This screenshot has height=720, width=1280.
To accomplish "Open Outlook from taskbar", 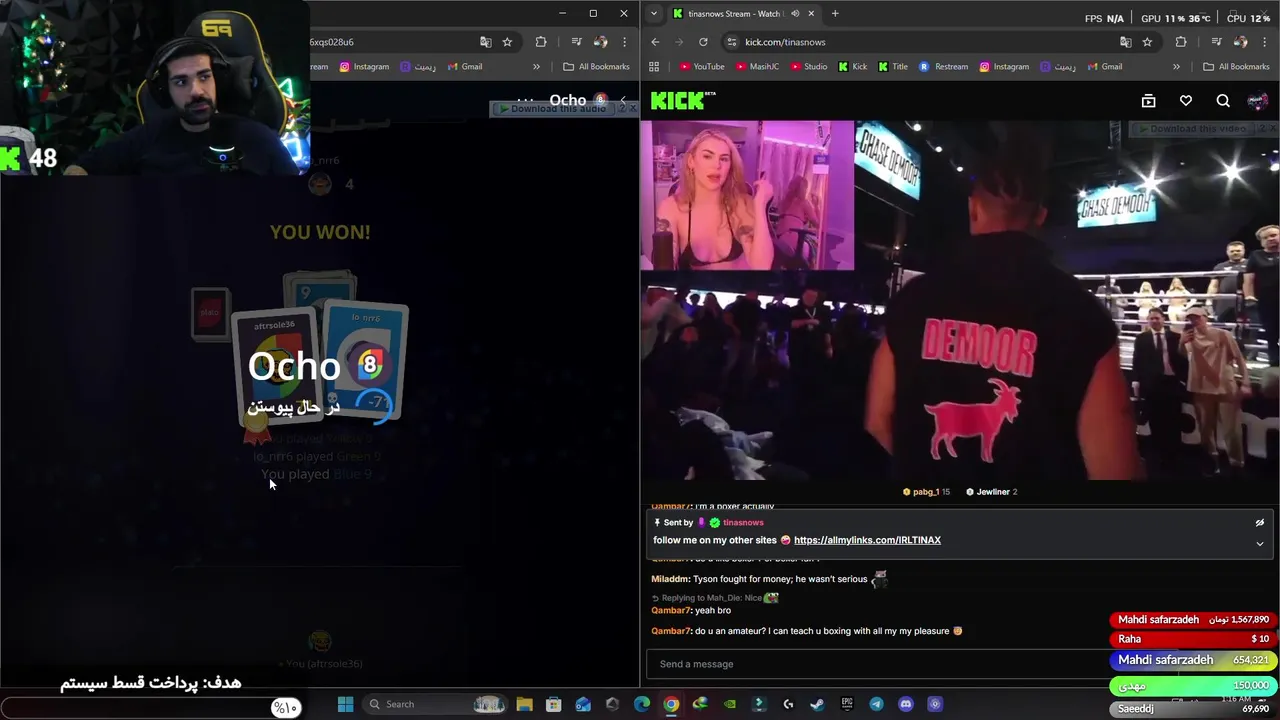I will (x=583, y=704).
